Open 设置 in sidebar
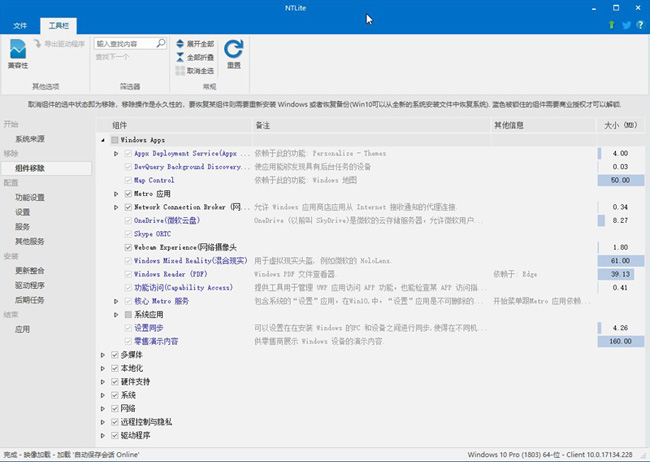This screenshot has height=462, width=650. [22, 212]
